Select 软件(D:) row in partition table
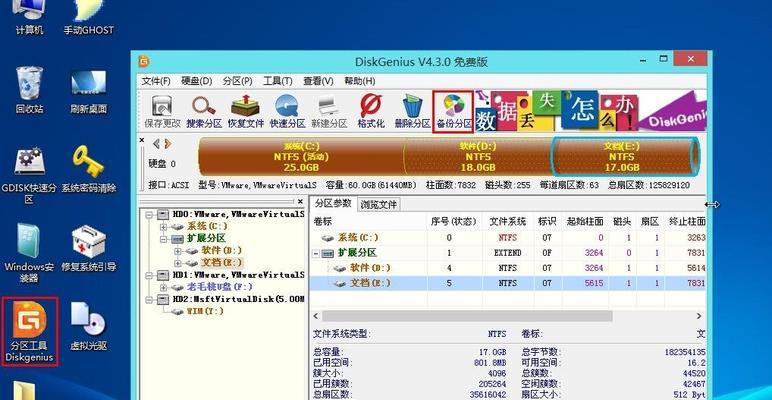The height and width of the screenshot is (400, 772). click(508, 268)
